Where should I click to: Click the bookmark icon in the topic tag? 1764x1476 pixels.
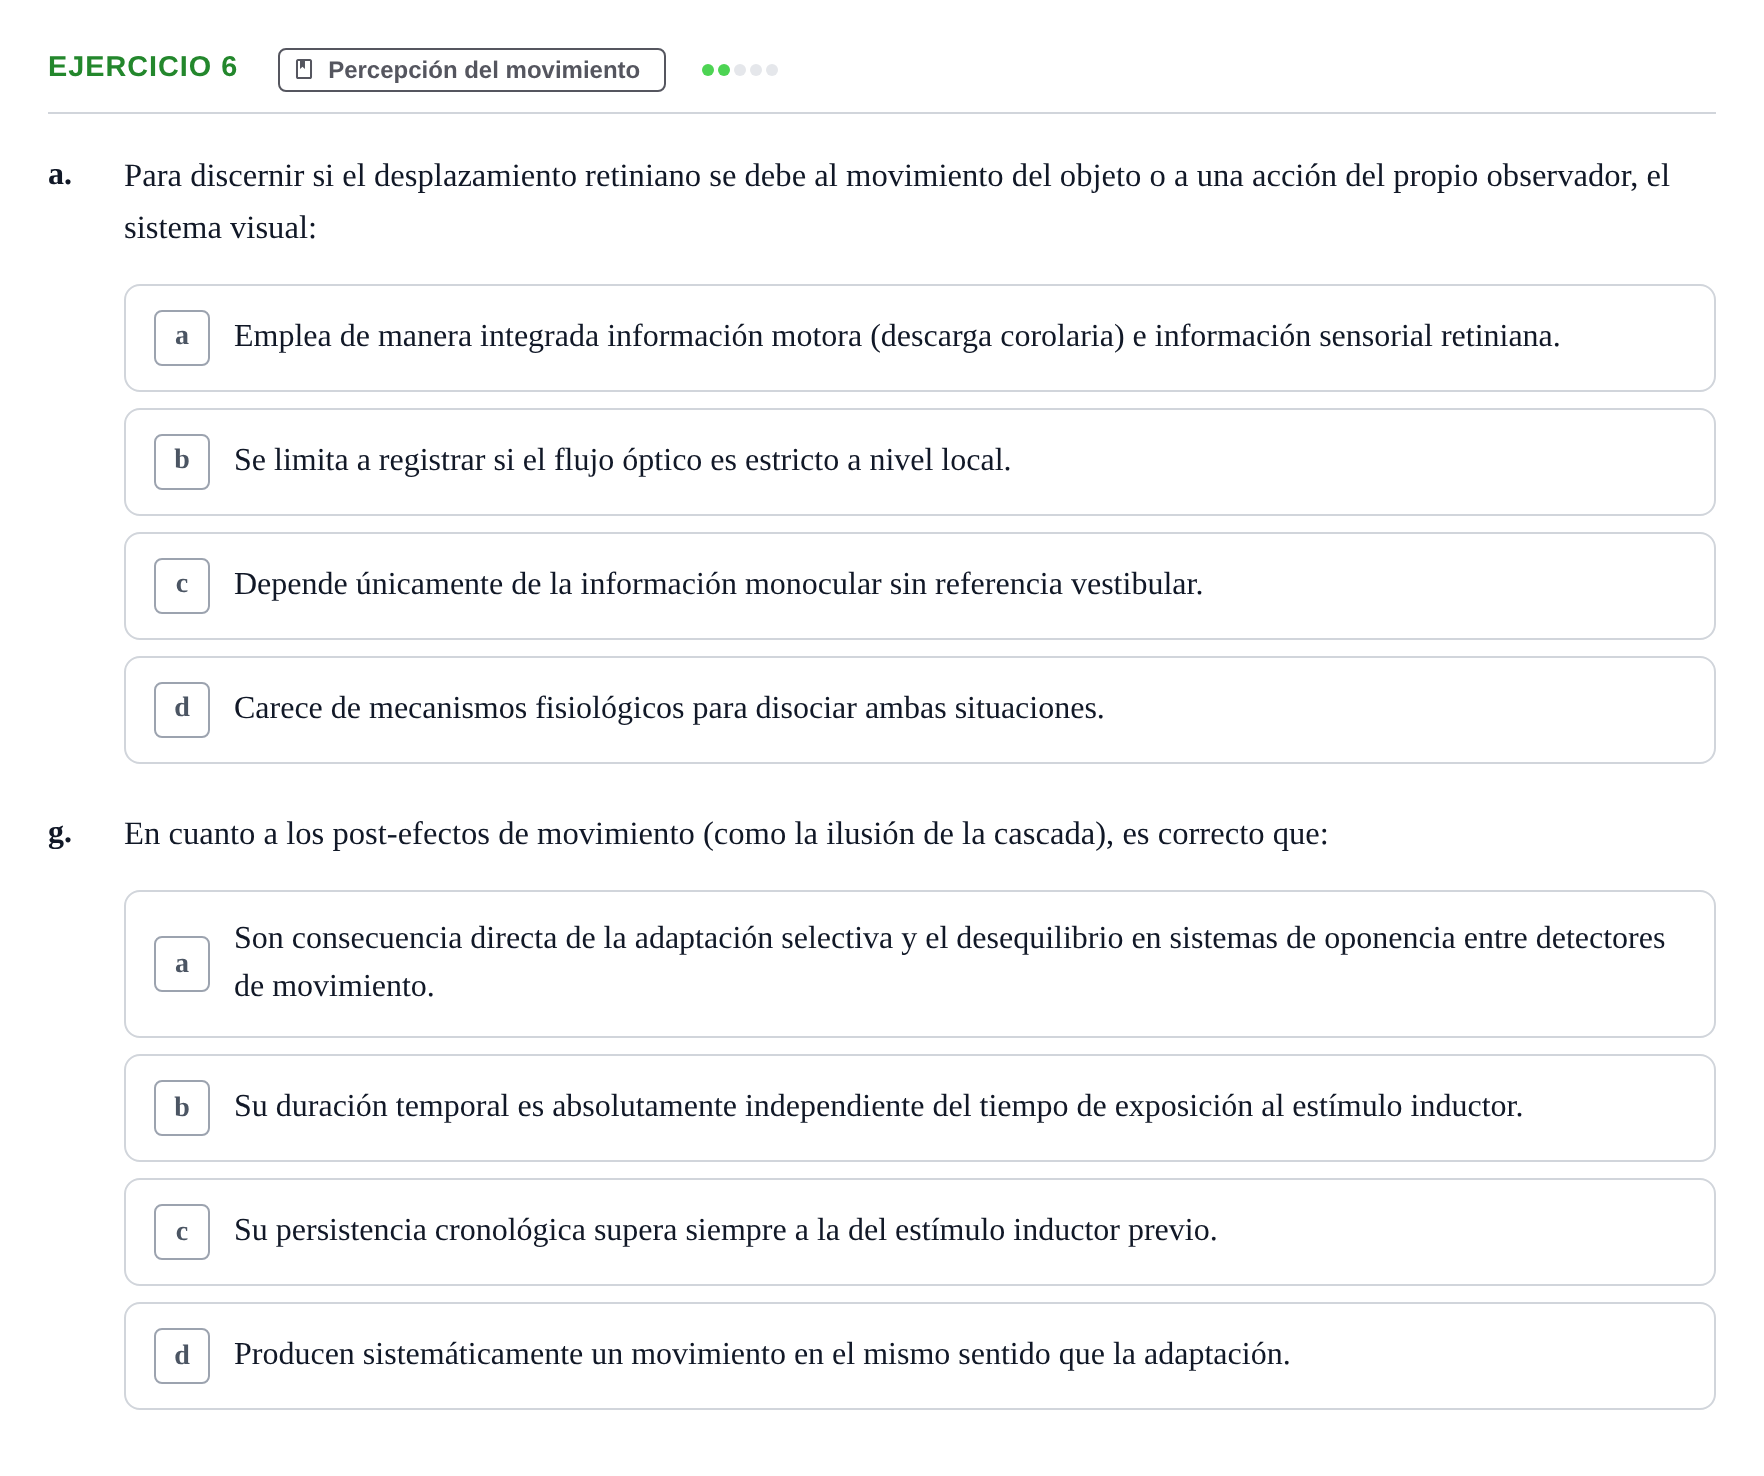[x=305, y=69]
